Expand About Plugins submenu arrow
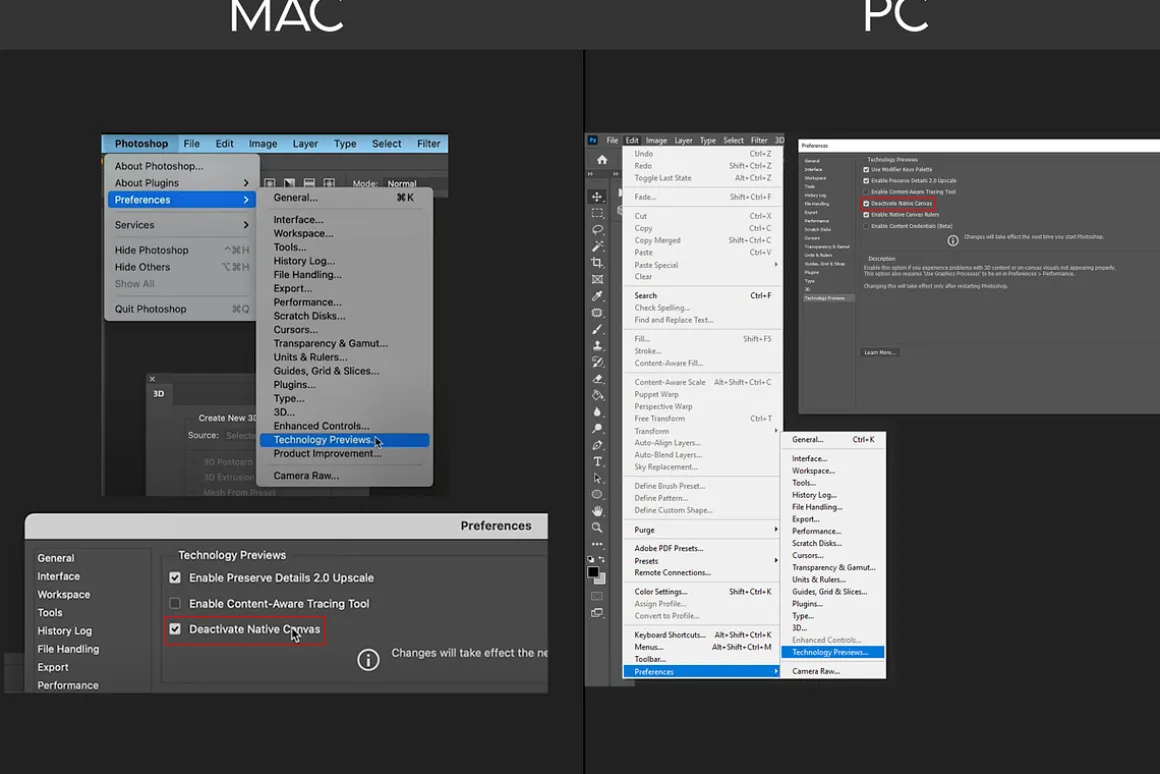 click(246, 183)
